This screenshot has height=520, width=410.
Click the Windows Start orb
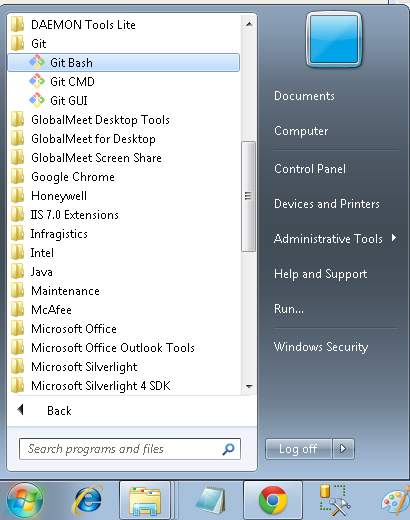pyautogui.click(x=25, y=500)
